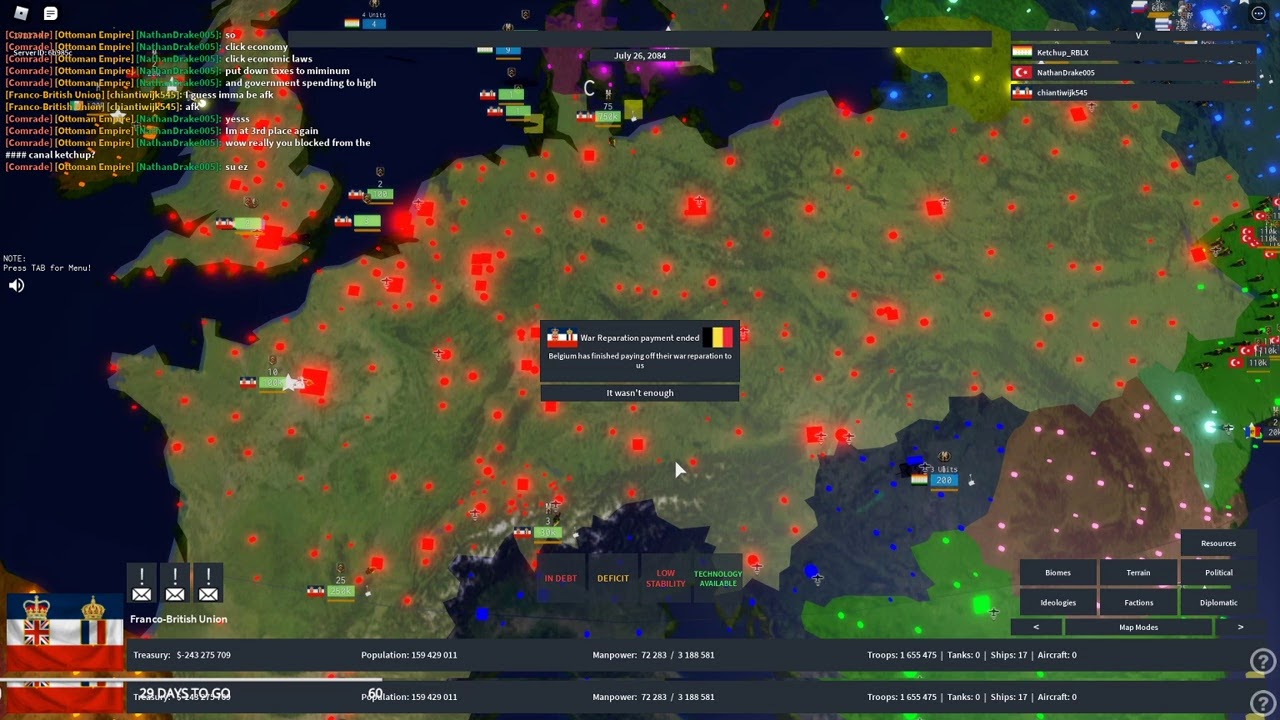Viewport: 1280px width, 720px height.
Task: Click the DEFICIT warning indicator
Action: coord(613,578)
